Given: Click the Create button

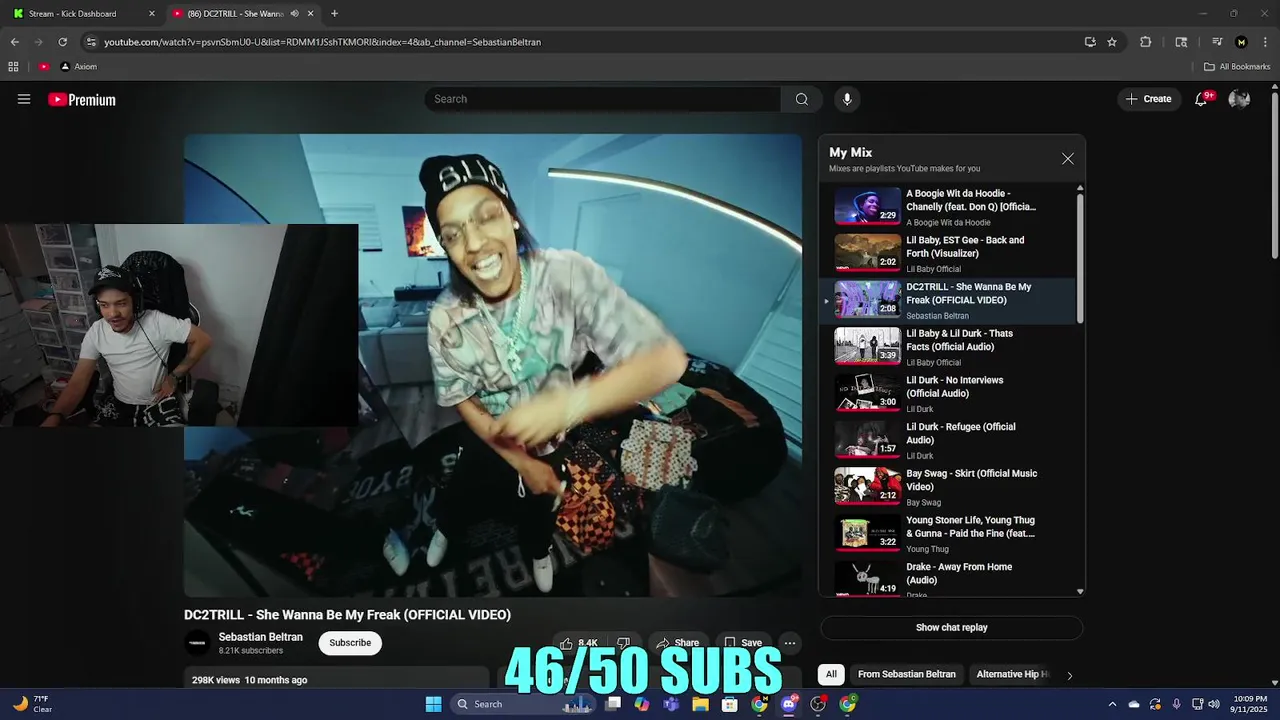Looking at the screenshot, I should tap(1148, 99).
